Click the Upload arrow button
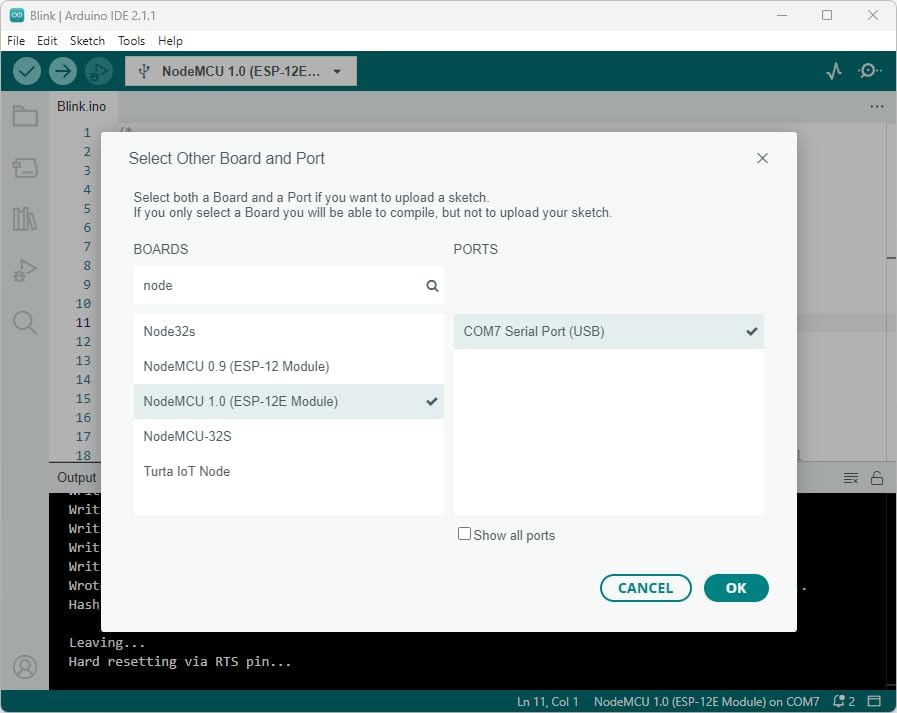 (63, 71)
